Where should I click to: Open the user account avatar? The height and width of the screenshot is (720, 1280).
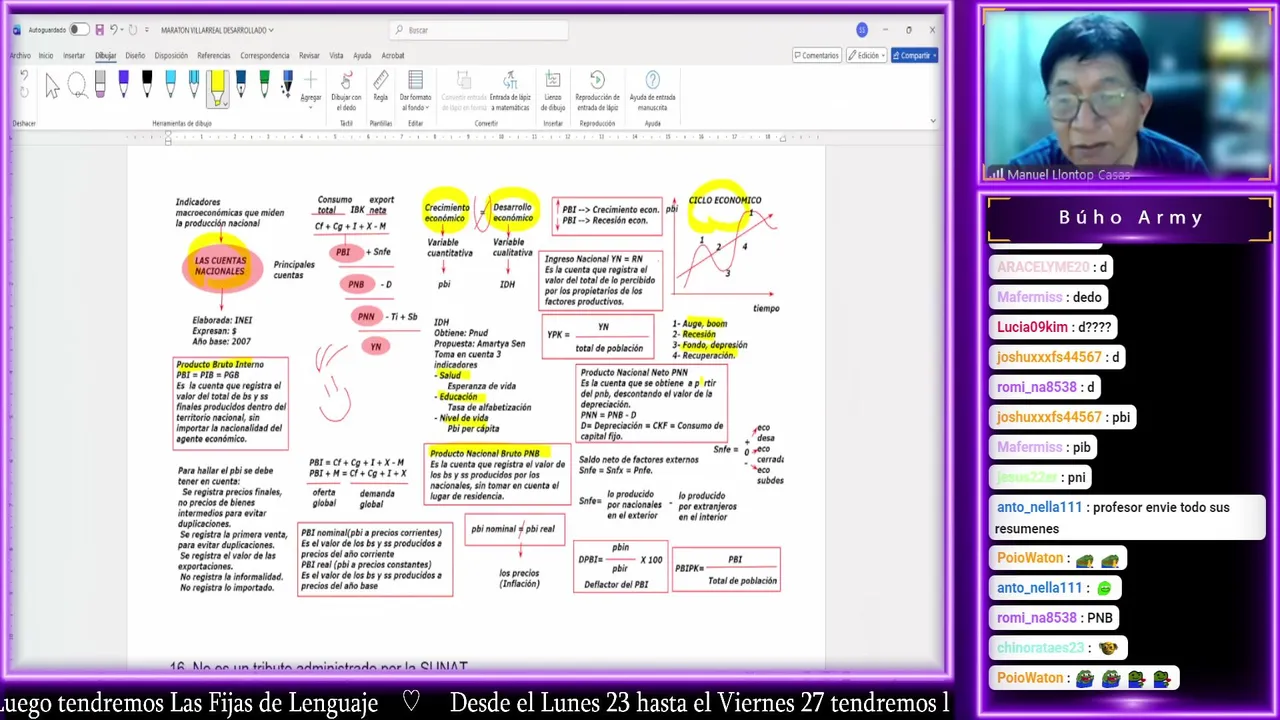click(x=861, y=30)
